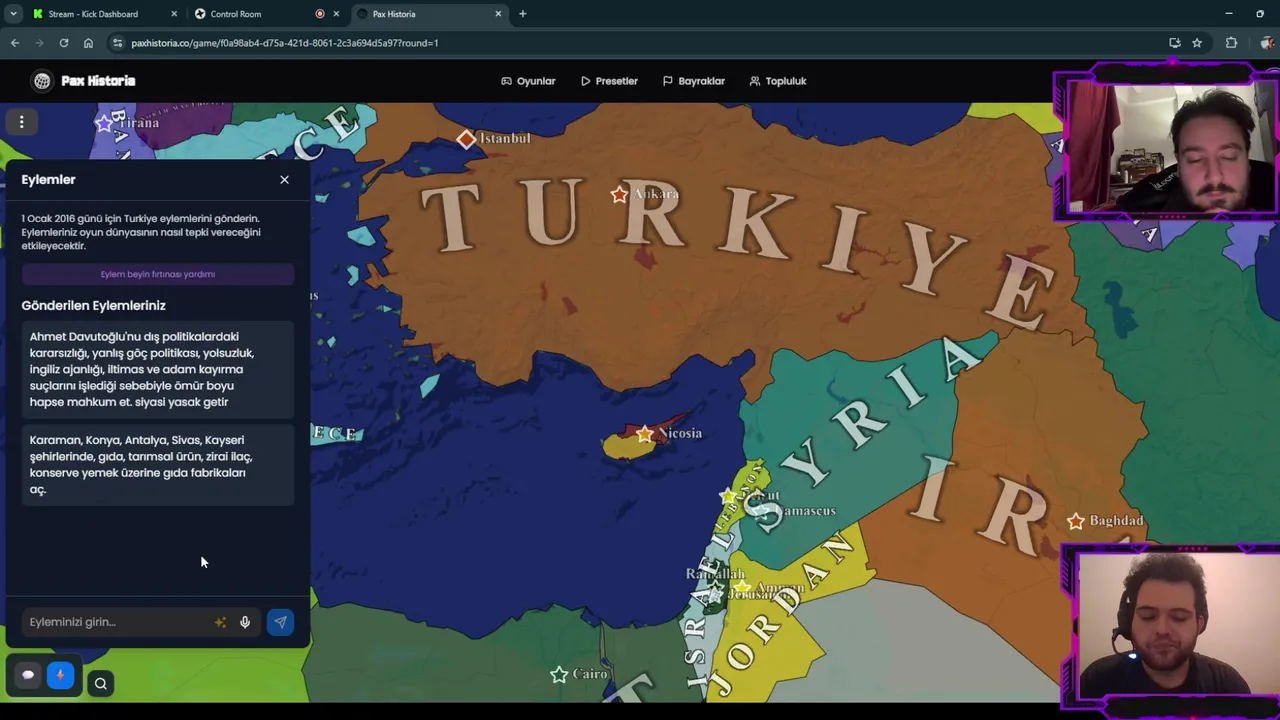Toggle the lightning actions panel button
1280x720 pixels.
coord(60,675)
